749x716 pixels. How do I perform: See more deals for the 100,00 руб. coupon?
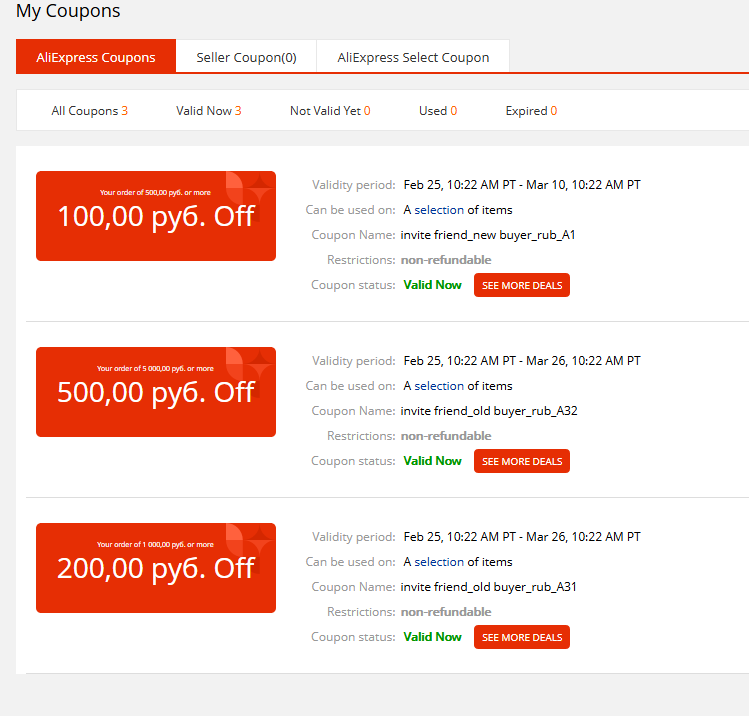click(x=522, y=285)
